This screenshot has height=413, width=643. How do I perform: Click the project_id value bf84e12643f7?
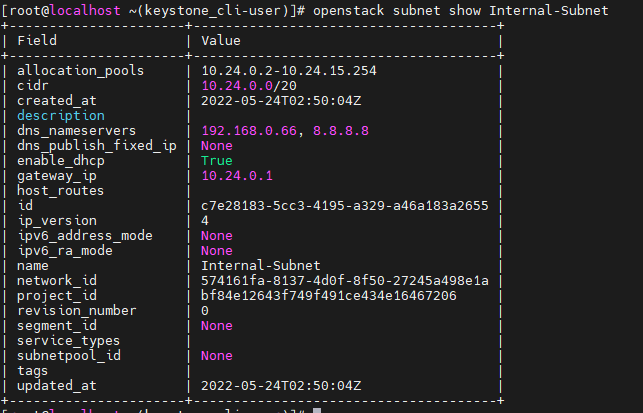[328, 296]
